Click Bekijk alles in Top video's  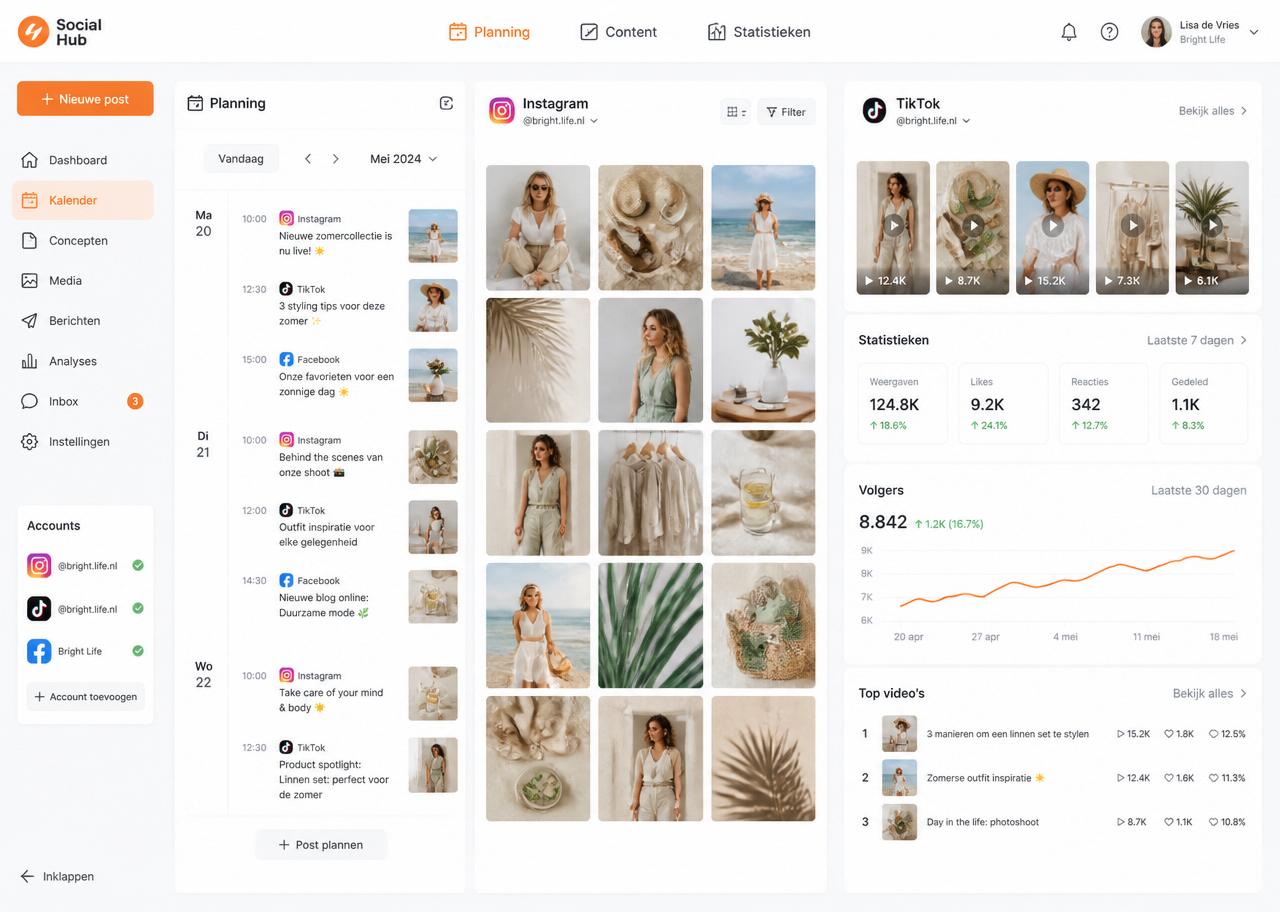[1210, 693]
